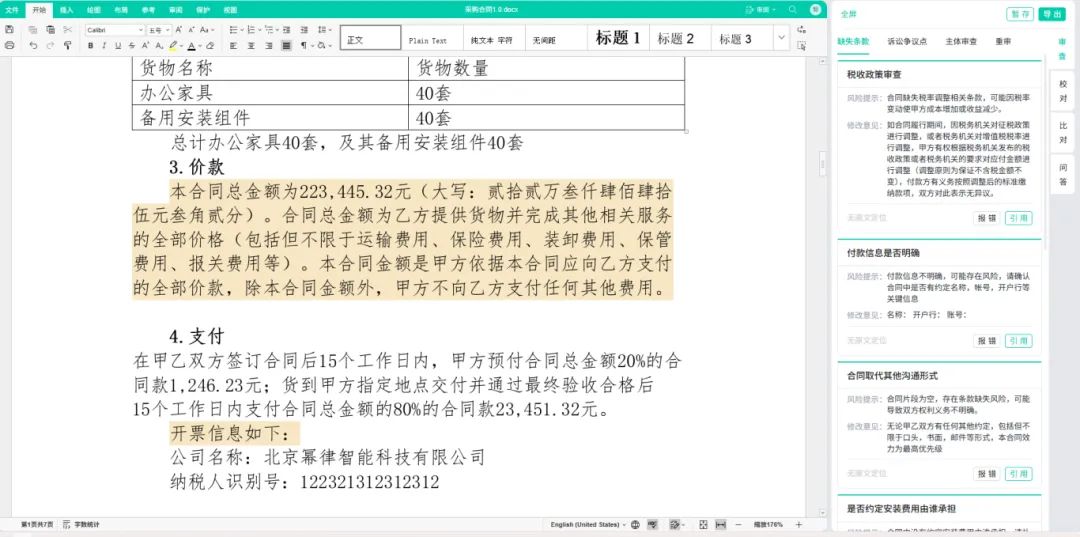
Task: Click the 导出 button
Action: [1051, 14]
